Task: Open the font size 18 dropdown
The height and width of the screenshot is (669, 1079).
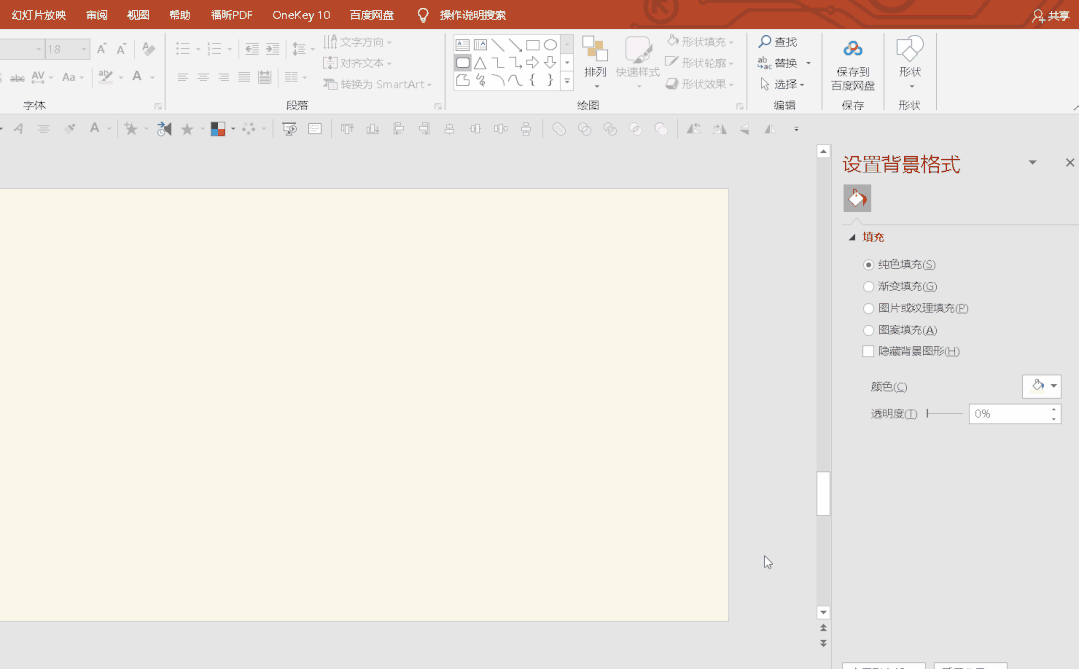Action: (84, 49)
